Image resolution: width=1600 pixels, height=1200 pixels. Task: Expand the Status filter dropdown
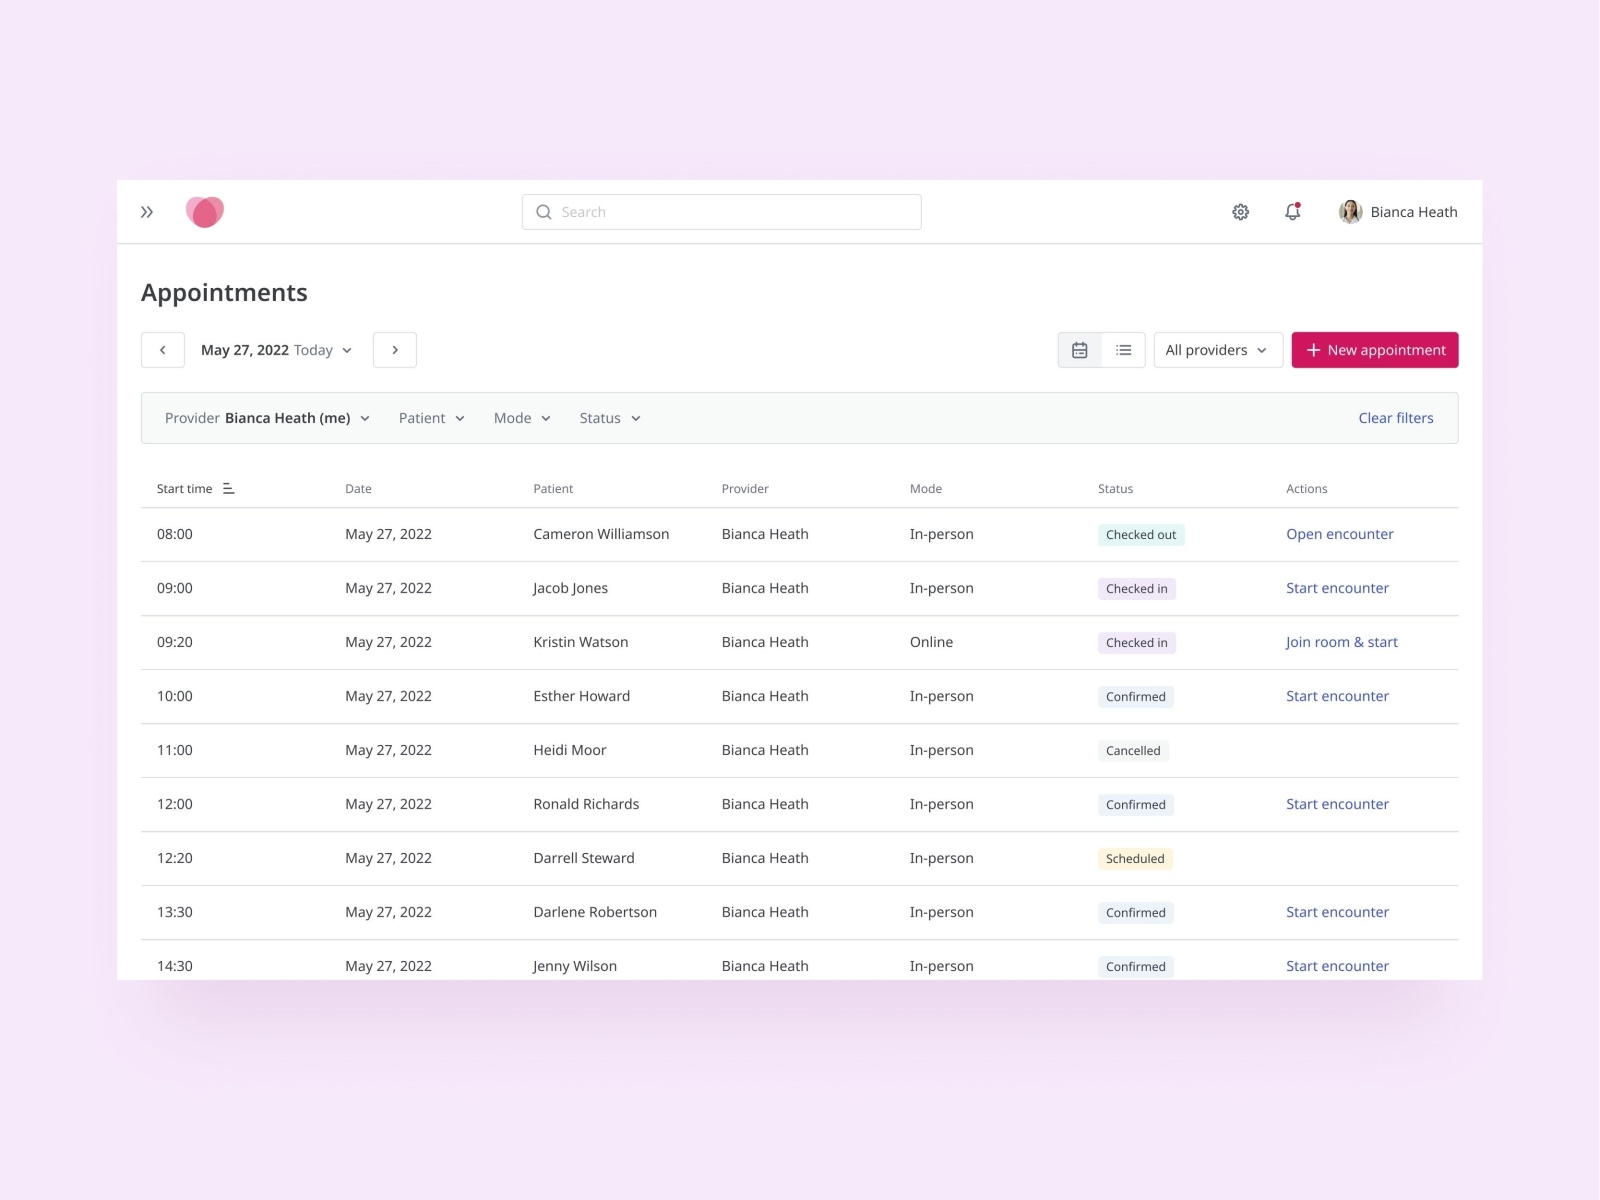pos(609,418)
